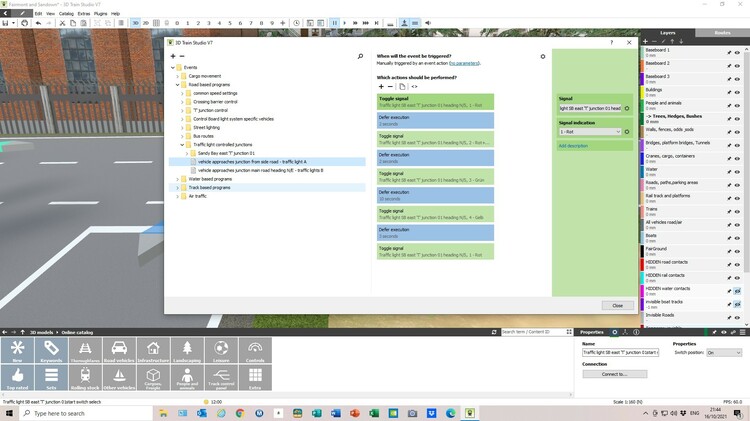Click the Add description link
This screenshot has height=421, width=750.
coord(573,146)
